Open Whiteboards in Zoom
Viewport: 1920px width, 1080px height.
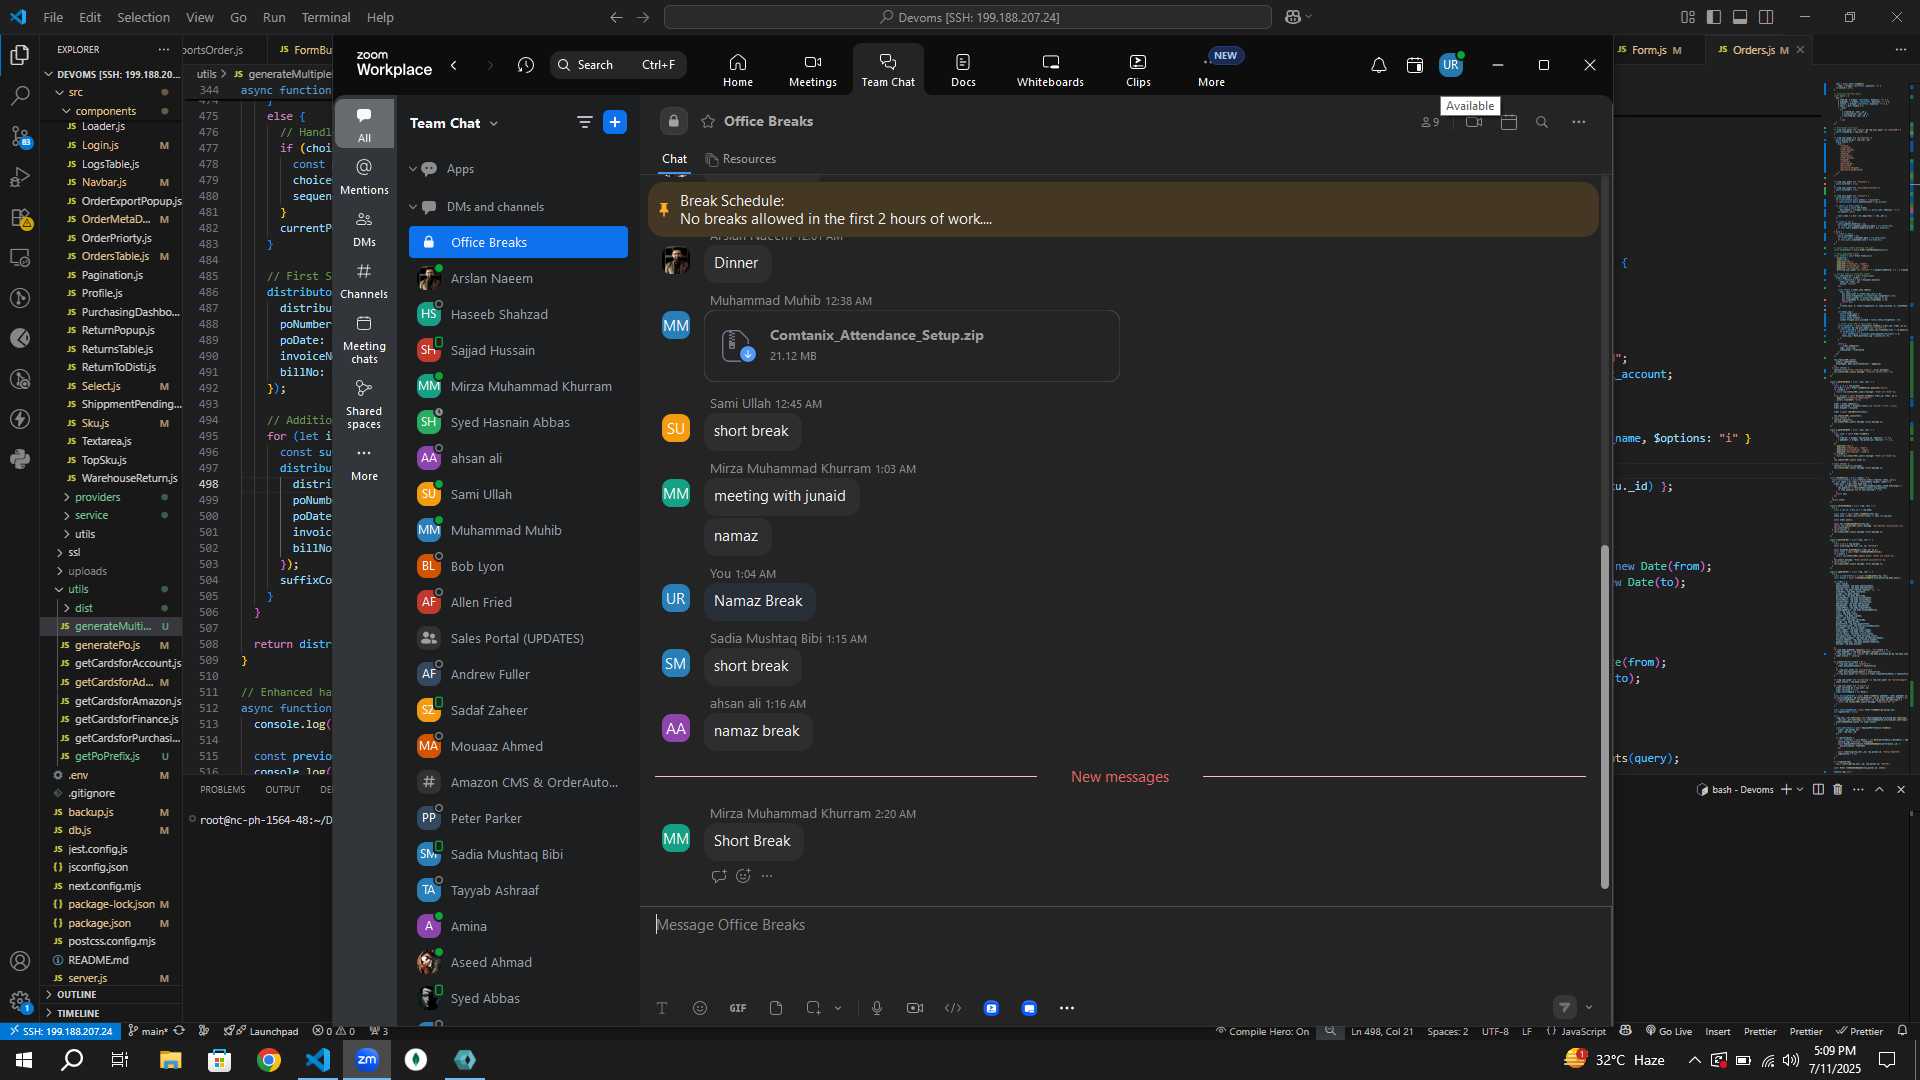point(1050,70)
